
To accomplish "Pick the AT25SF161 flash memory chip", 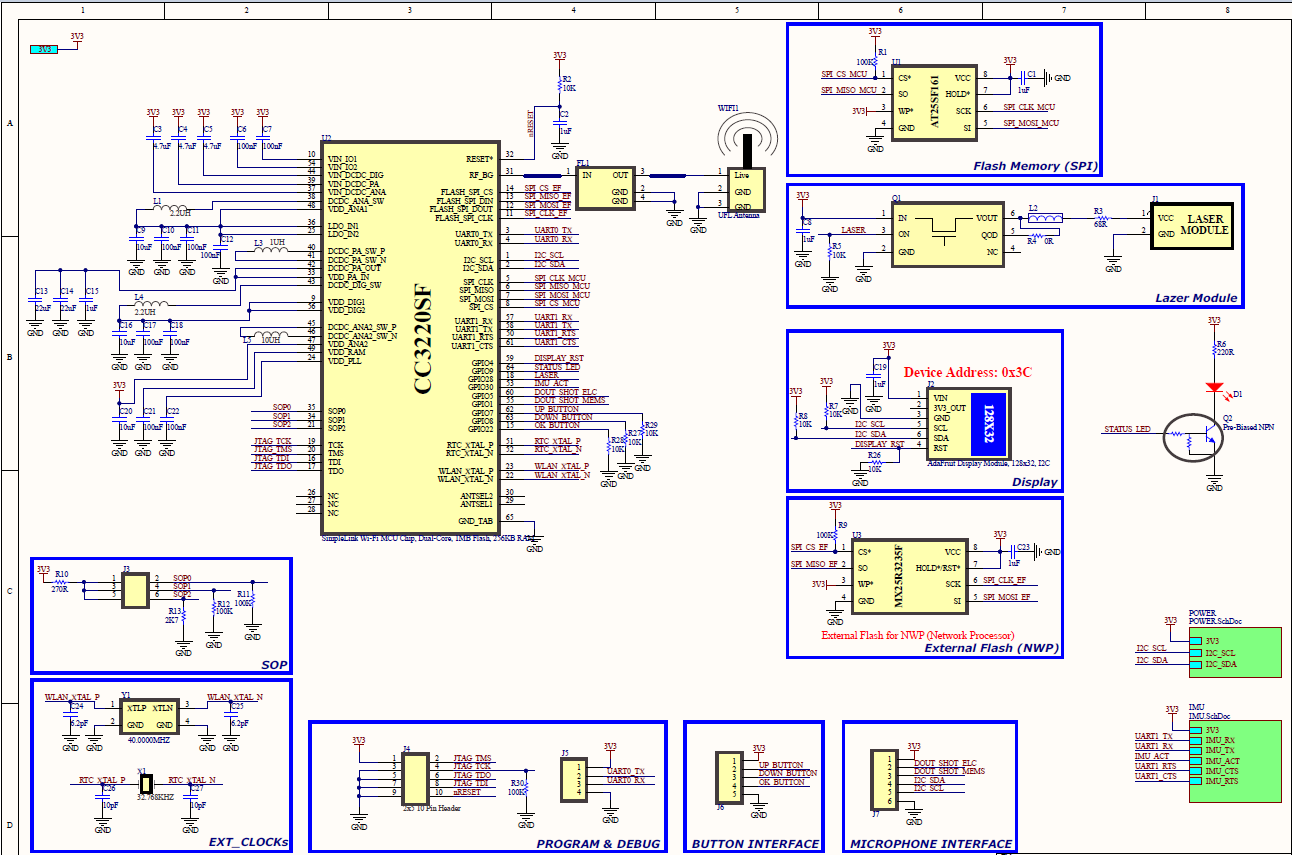I will [934, 102].
